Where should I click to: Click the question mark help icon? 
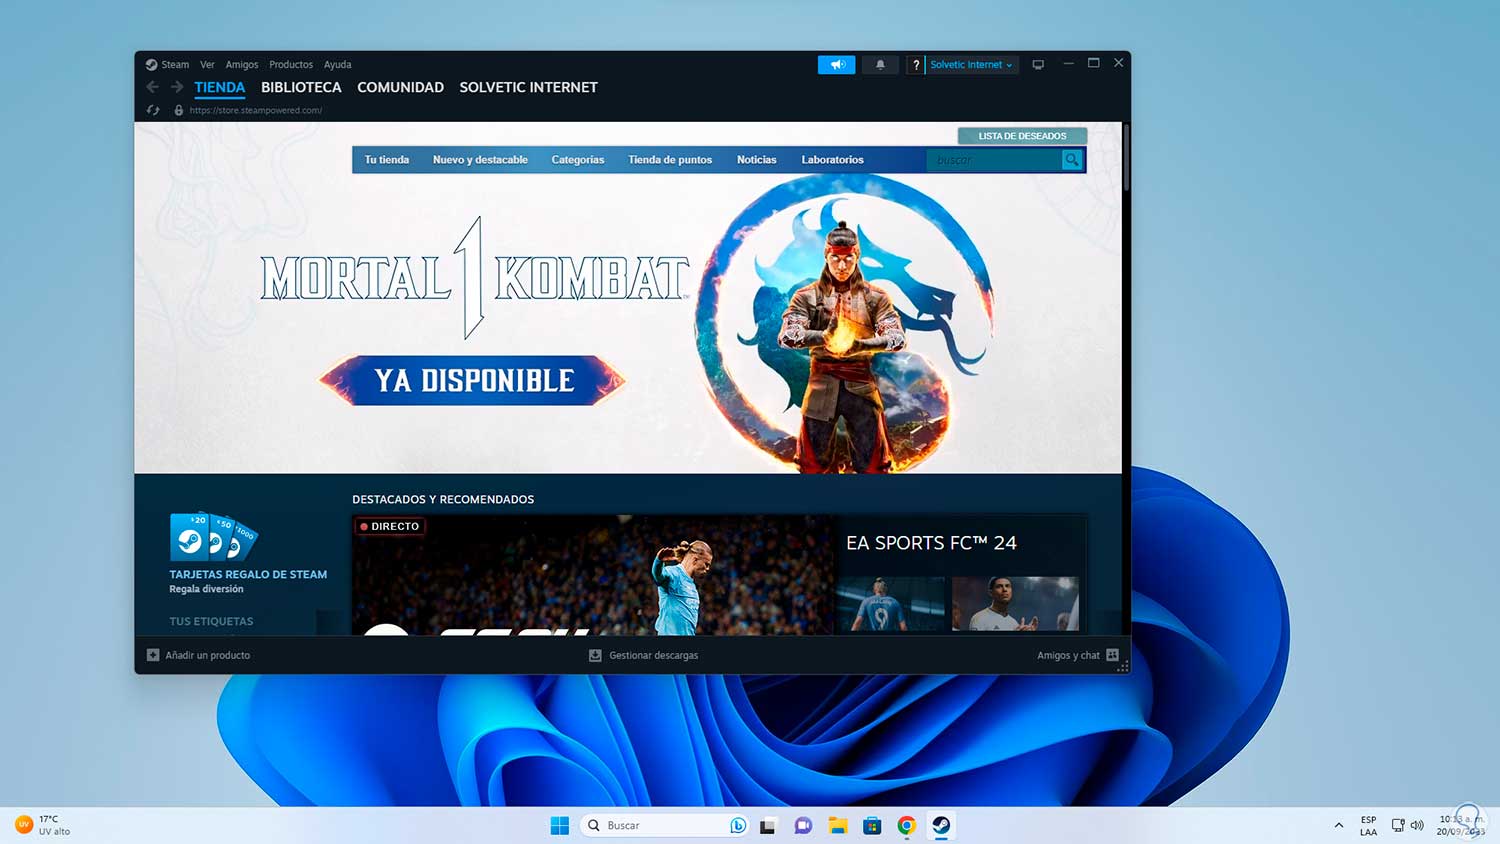coord(915,65)
